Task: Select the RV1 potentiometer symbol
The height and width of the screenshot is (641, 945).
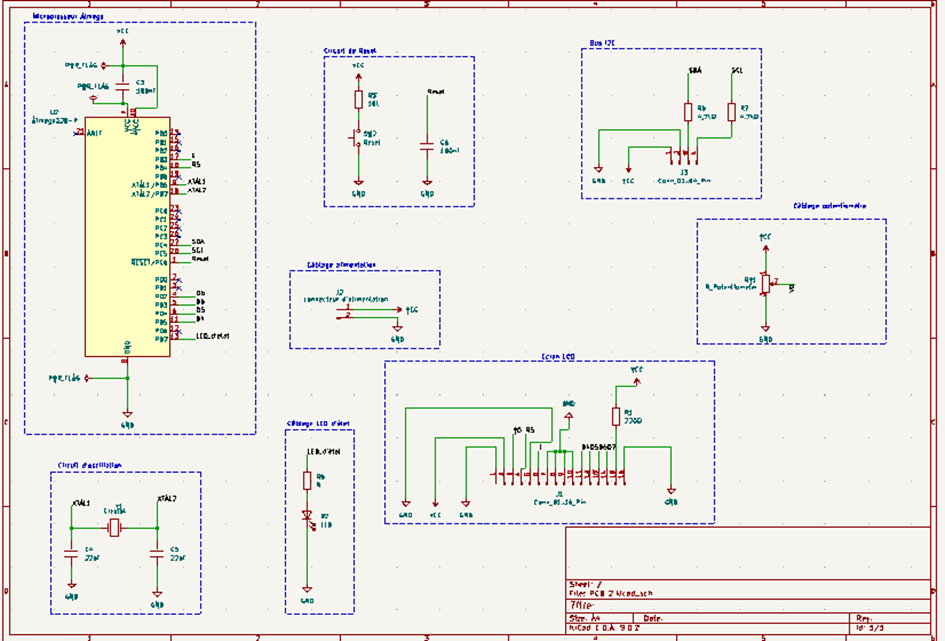Action: point(766,282)
